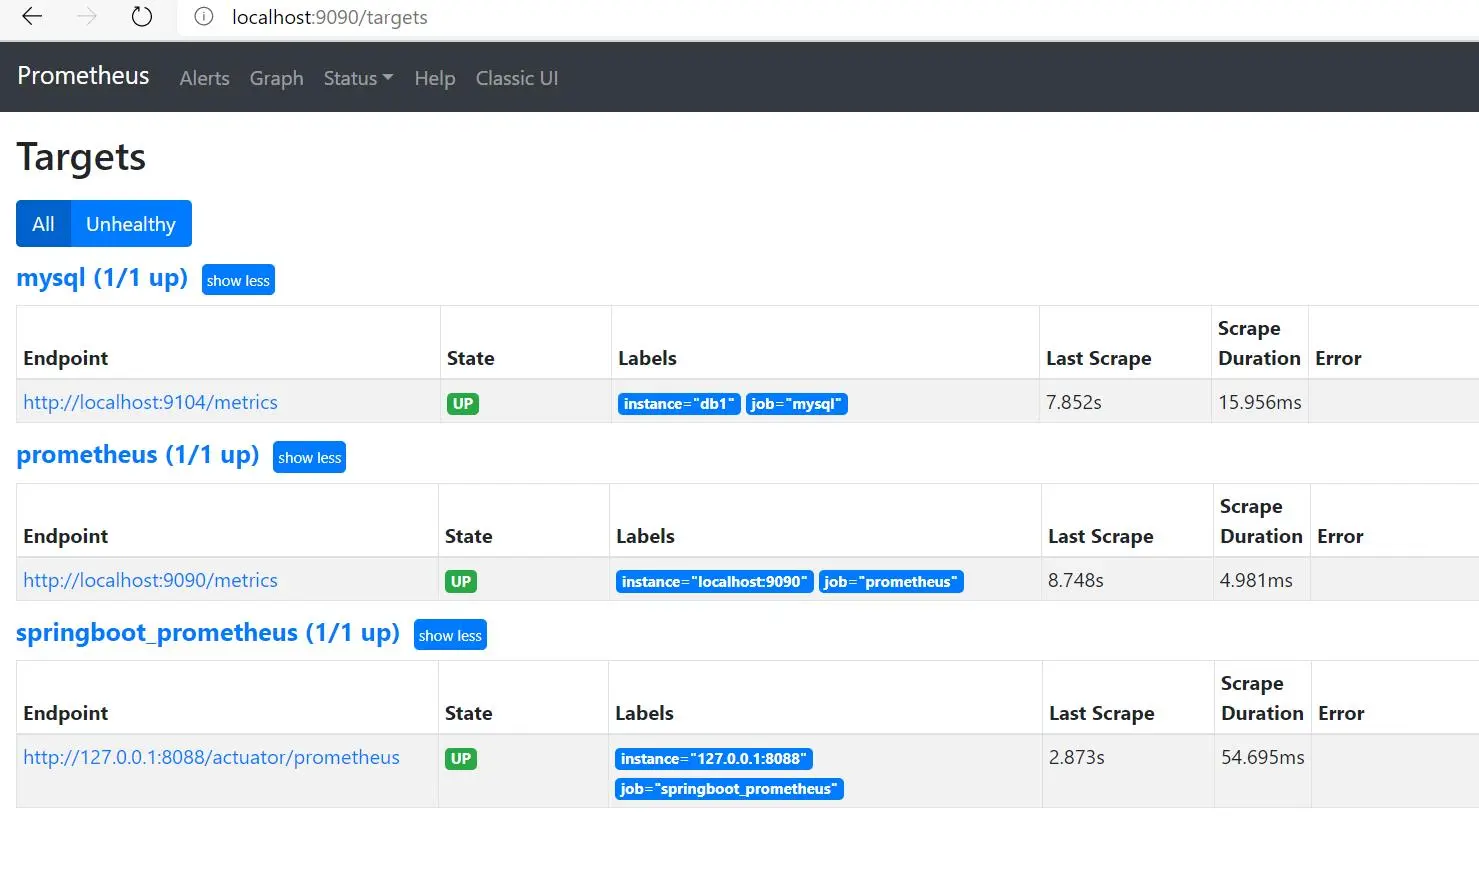Viewport: 1479px width, 890px height.
Task: Click the Targets page heading
Action: [x=81, y=157]
